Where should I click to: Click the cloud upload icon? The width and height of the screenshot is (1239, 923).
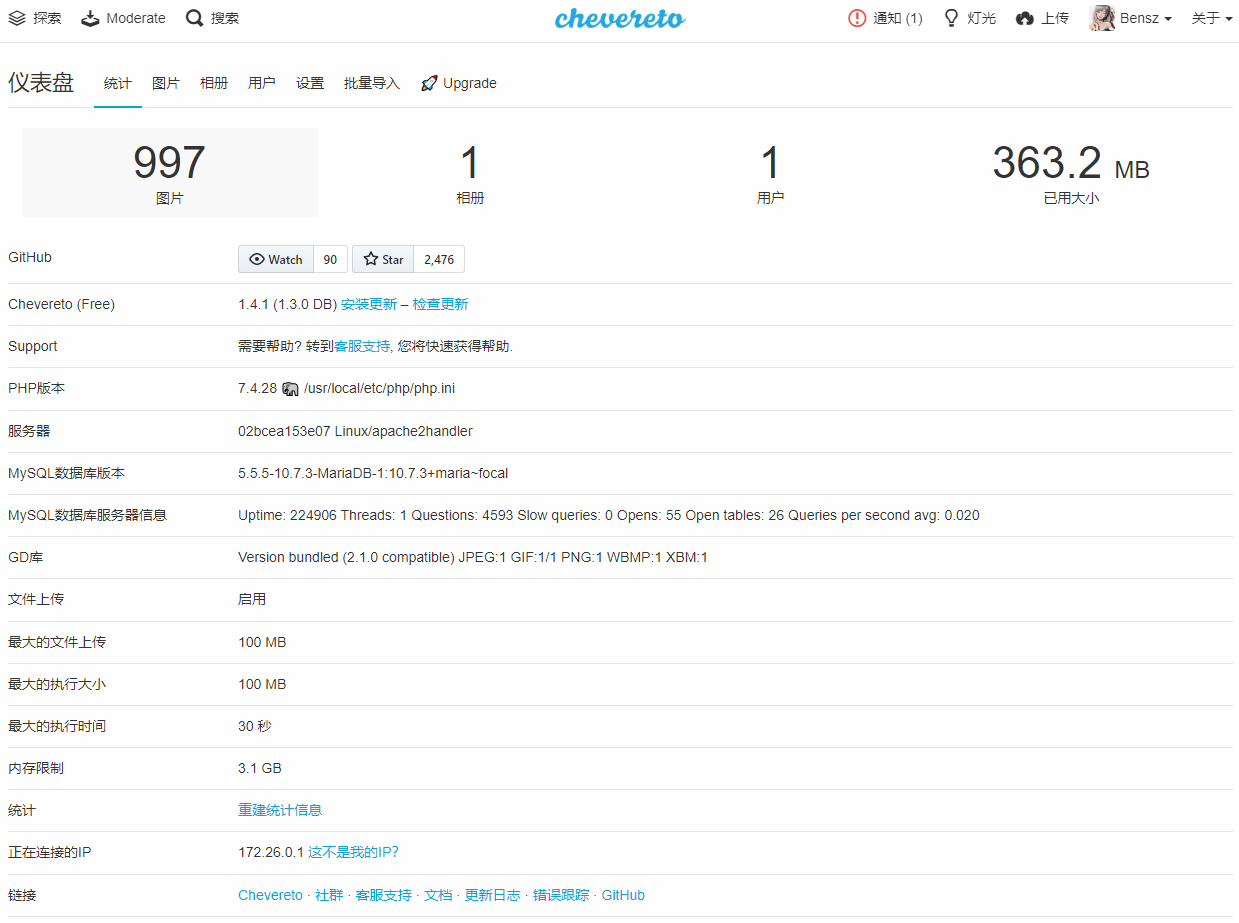(x=1025, y=18)
